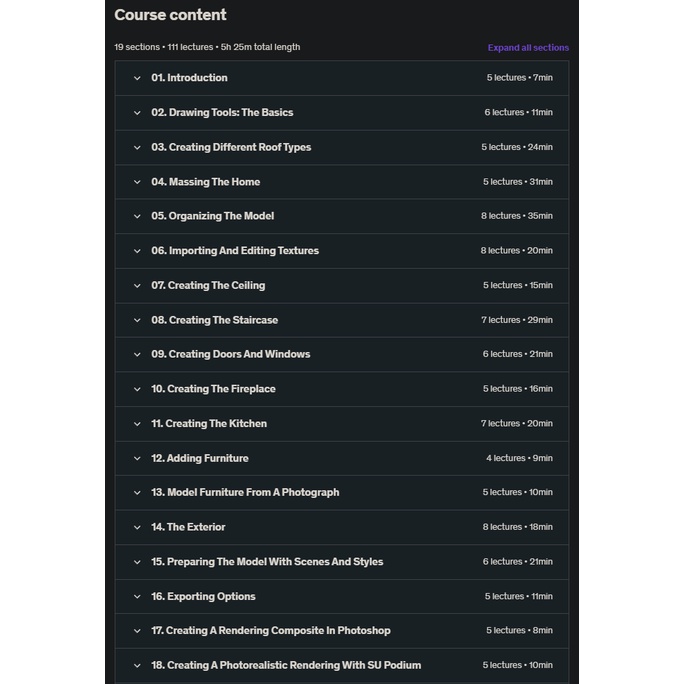Open the 10. Creating The Fireplace section
The width and height of the screenshot is (684, 684).
213,389
